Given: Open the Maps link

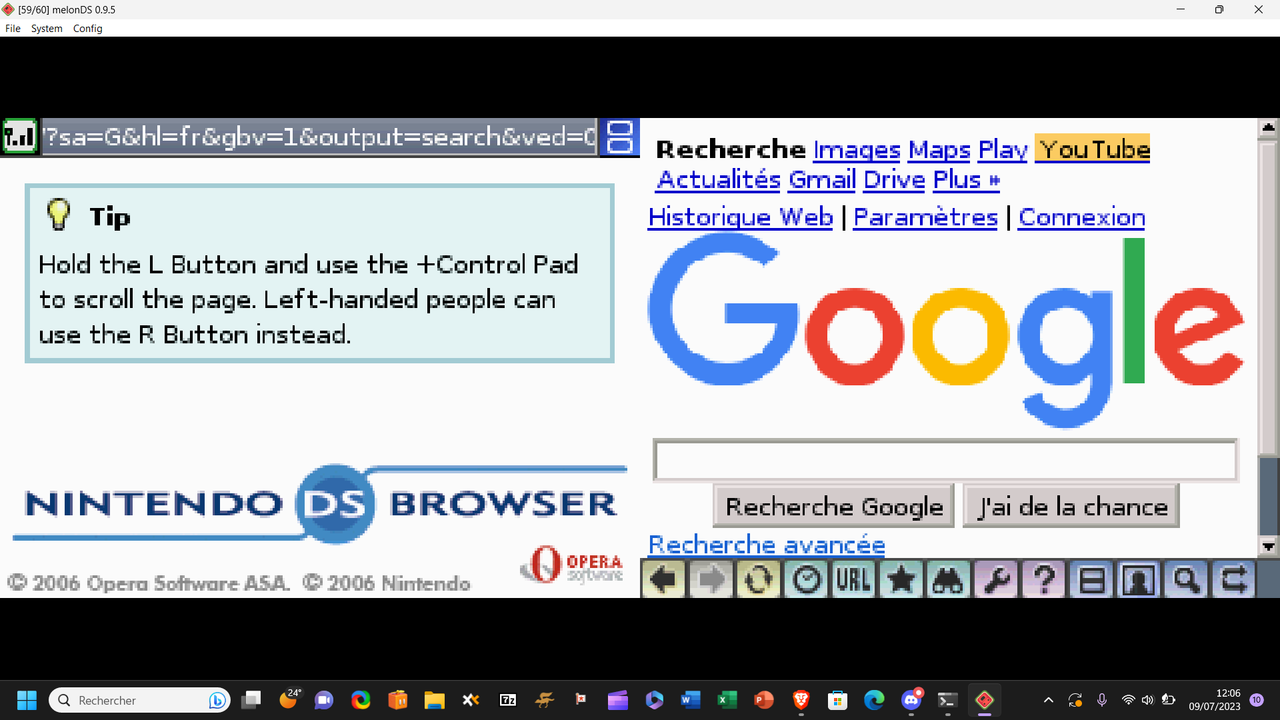Looking at the screenshot, I should tap(939, 150).
